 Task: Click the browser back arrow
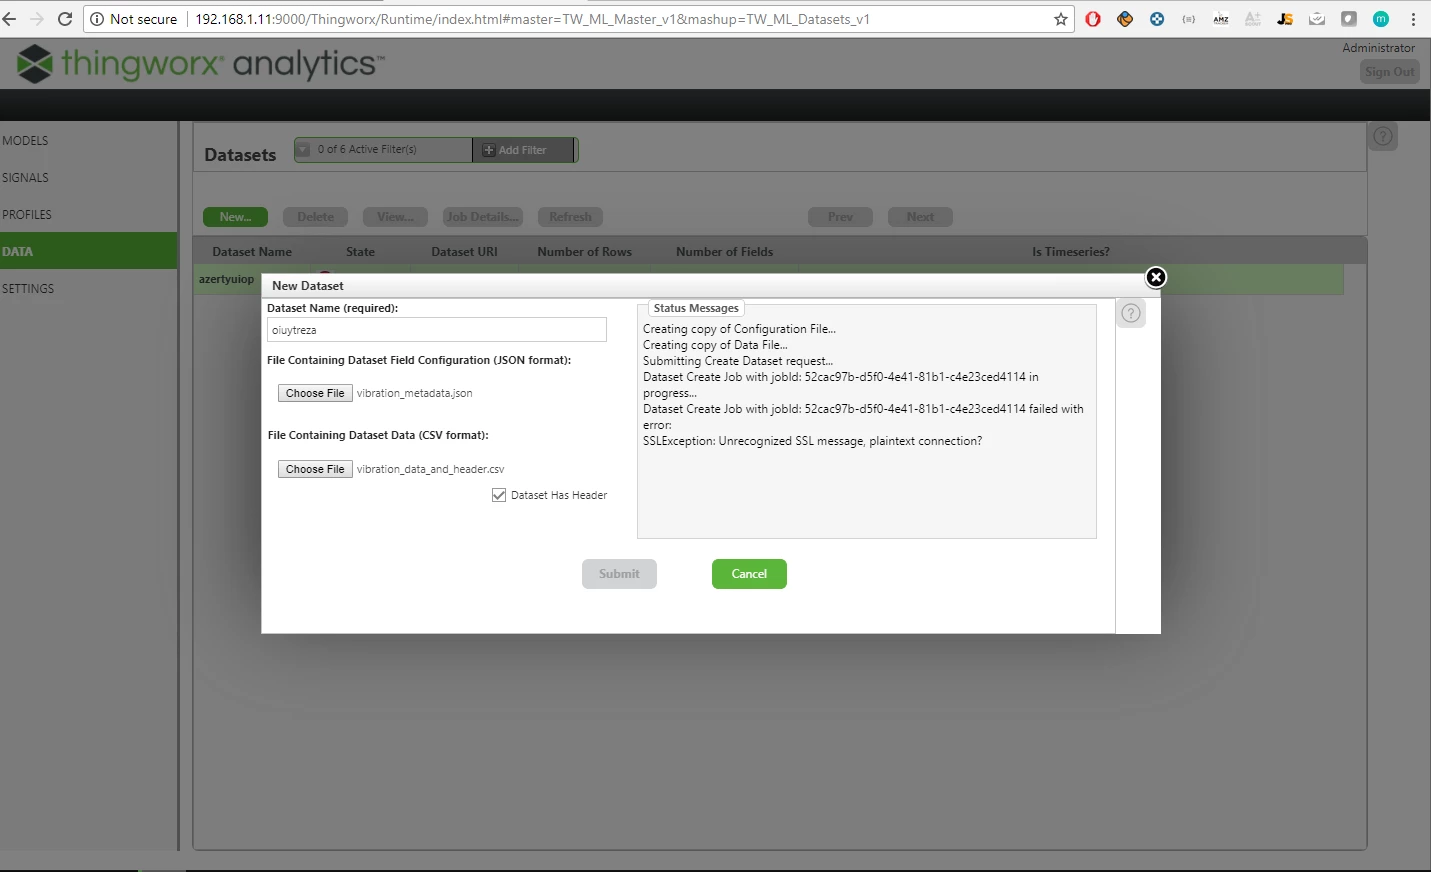pyautogui.click(x=9, y=19)
